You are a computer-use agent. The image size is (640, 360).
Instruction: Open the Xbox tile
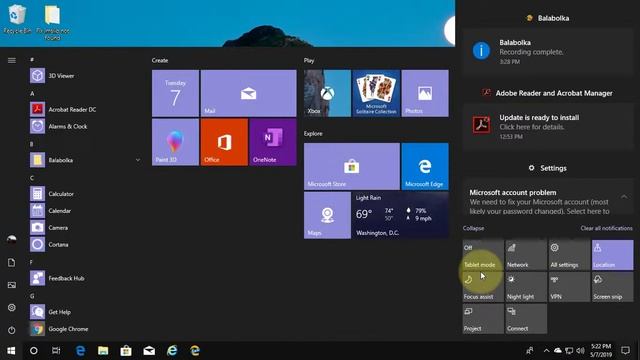327,93
